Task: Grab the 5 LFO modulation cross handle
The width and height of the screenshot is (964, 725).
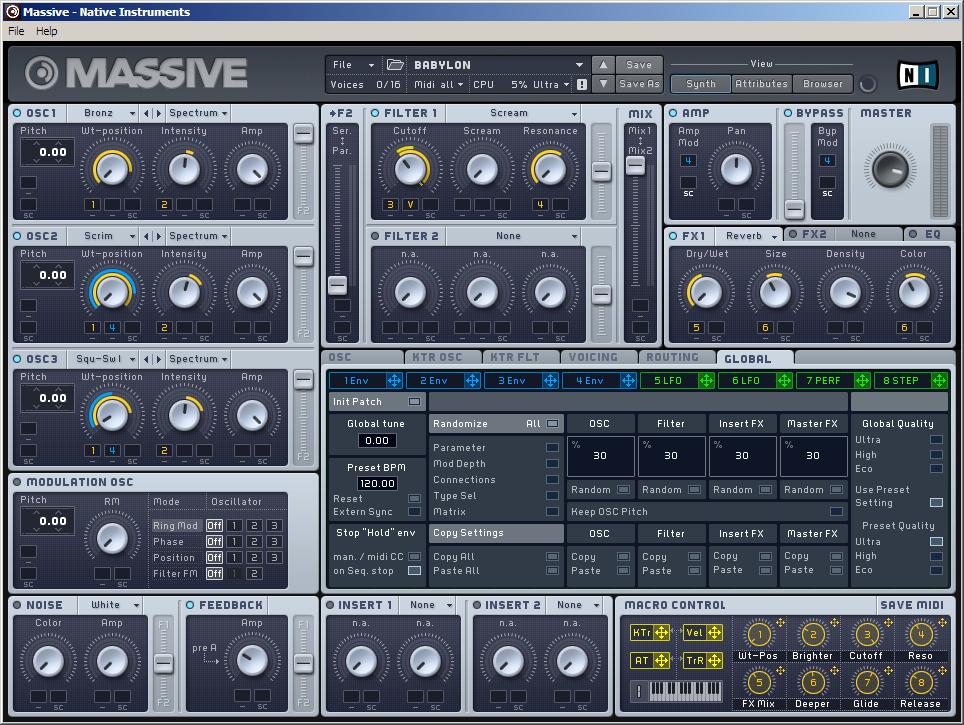Action: pos(706,381)
